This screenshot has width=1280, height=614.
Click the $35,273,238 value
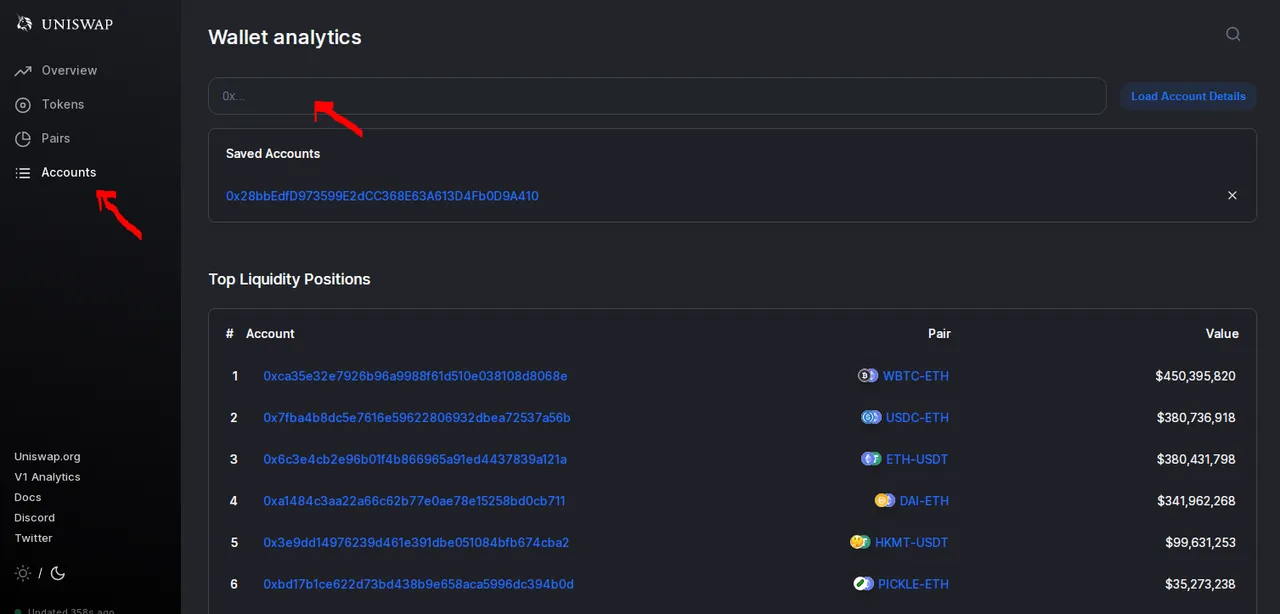[1200, 584]
